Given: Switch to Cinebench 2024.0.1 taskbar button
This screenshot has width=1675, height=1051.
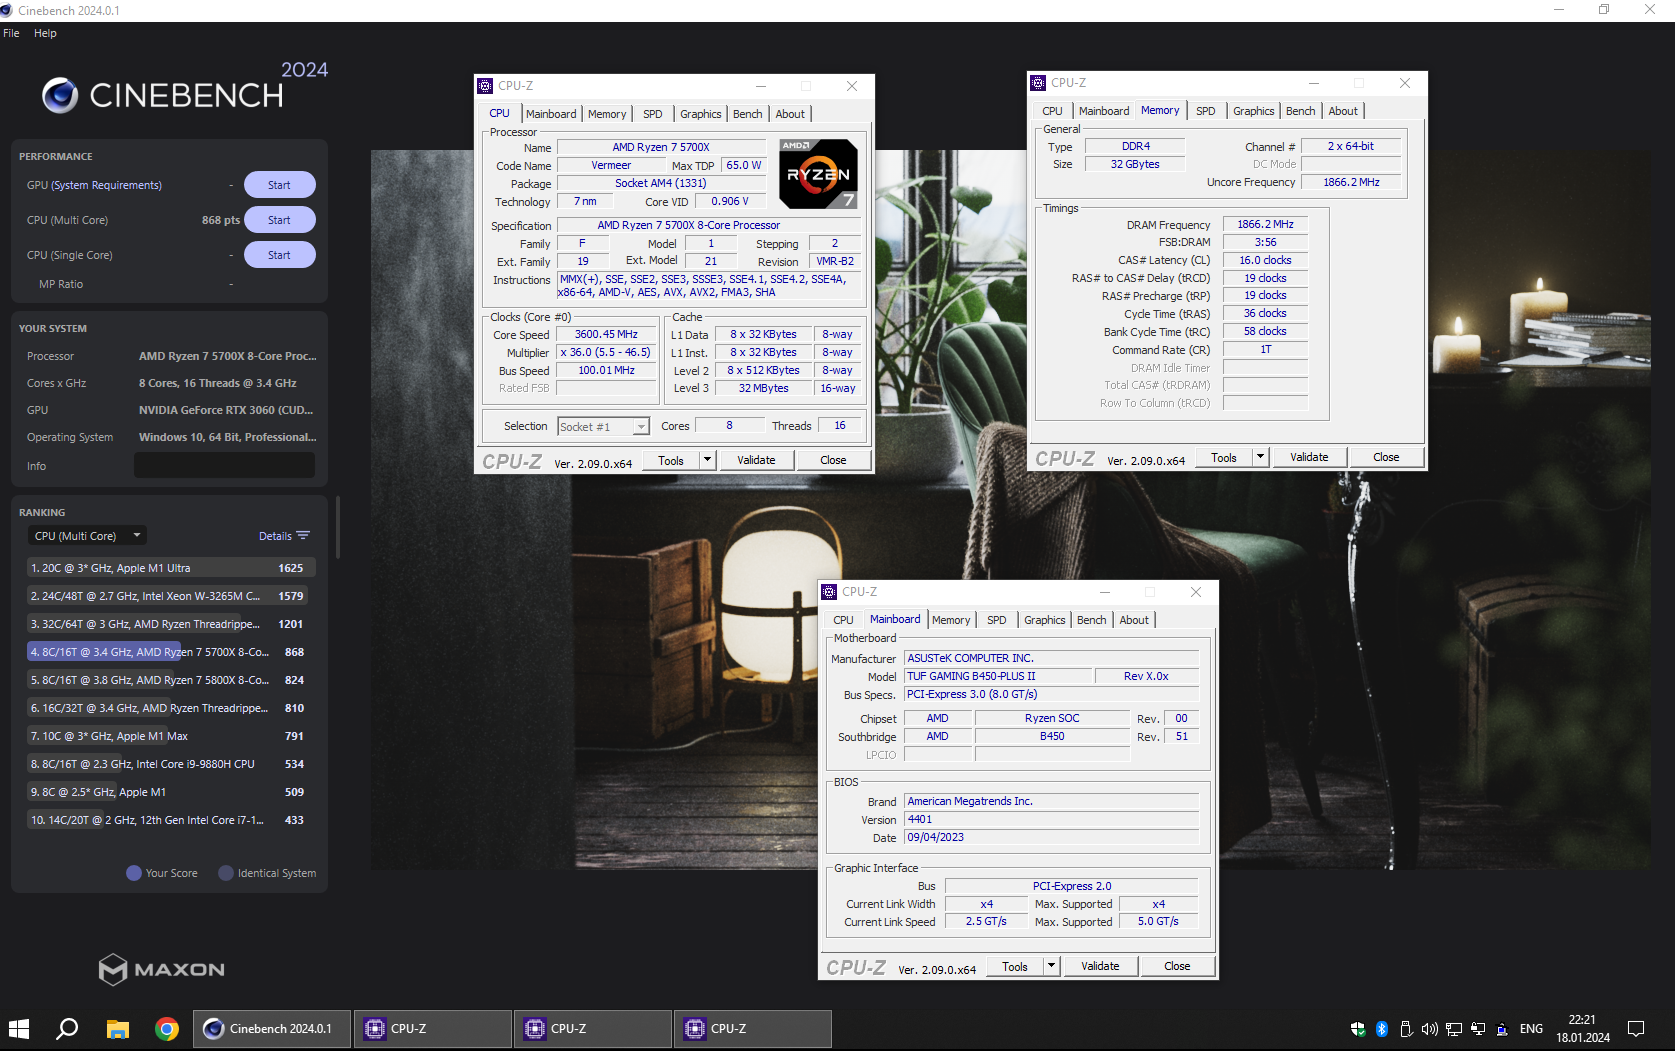Looking at the screenshot, I should pyautogui.click(x=271, y=1028).
